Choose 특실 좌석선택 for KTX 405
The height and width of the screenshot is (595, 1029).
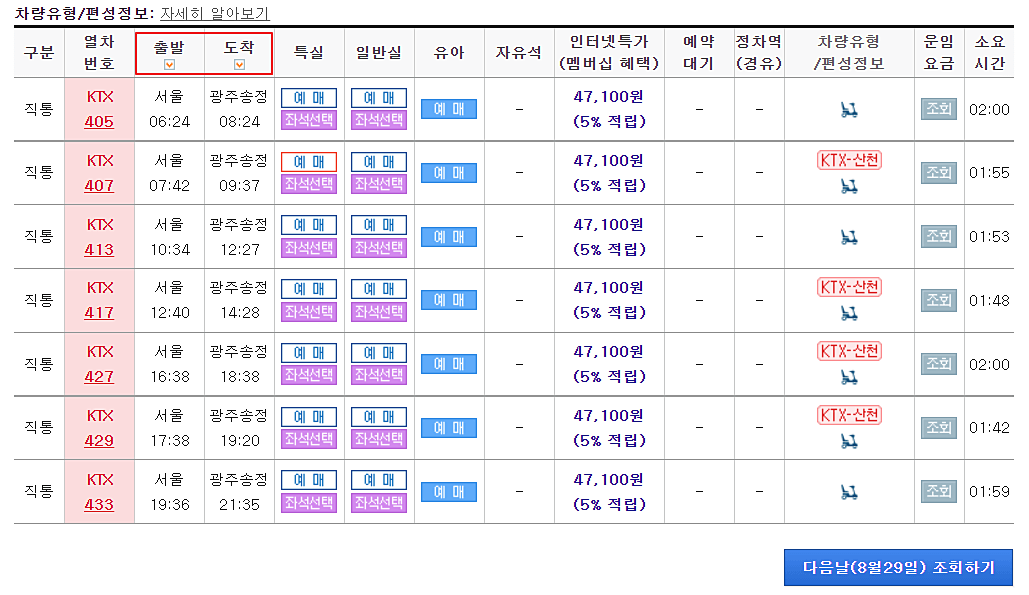[x=309, y=120]
